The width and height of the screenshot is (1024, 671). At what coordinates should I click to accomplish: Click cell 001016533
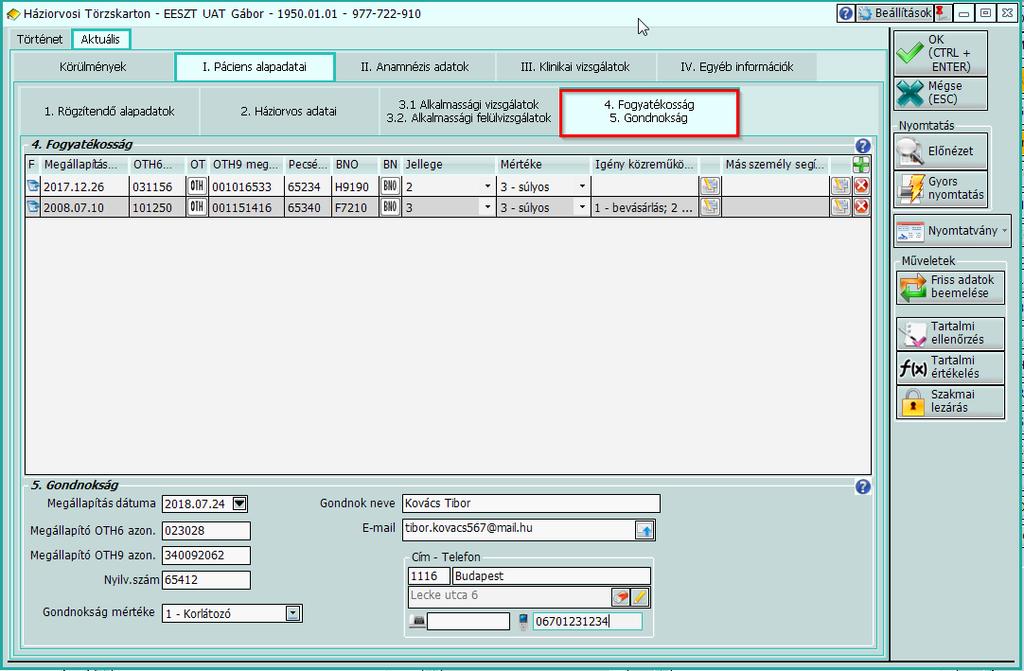(246, 187)
